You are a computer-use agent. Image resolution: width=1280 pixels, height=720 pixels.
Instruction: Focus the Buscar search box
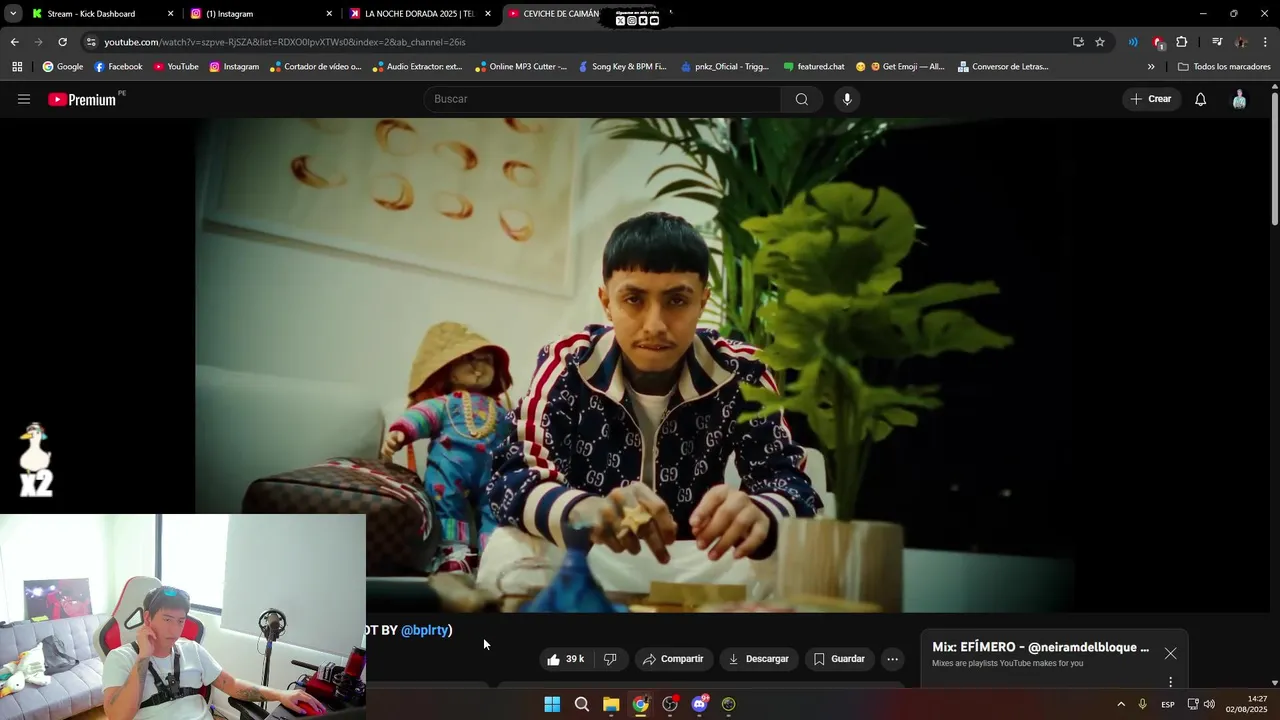point(602,99)
